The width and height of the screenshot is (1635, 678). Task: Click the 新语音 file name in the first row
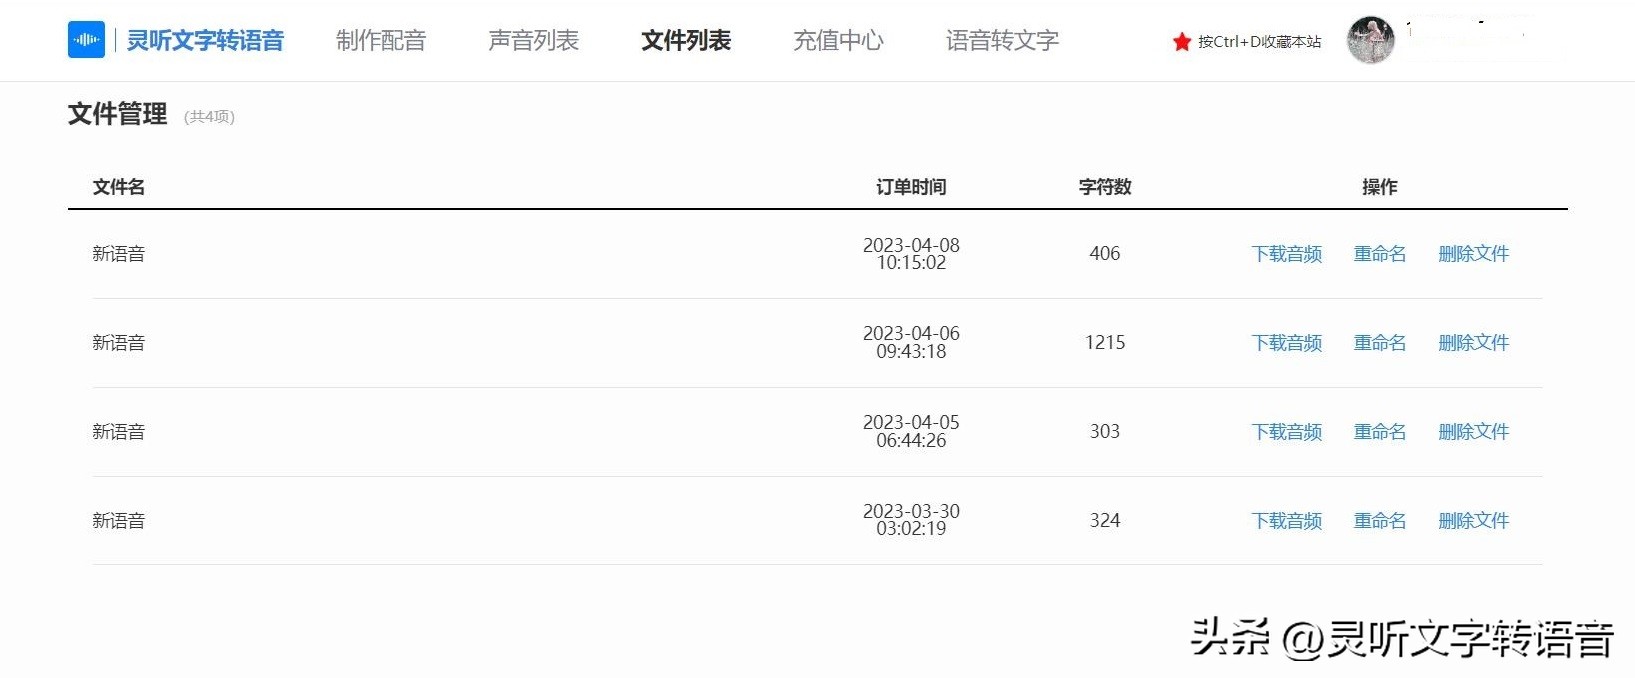pos(118,254)
